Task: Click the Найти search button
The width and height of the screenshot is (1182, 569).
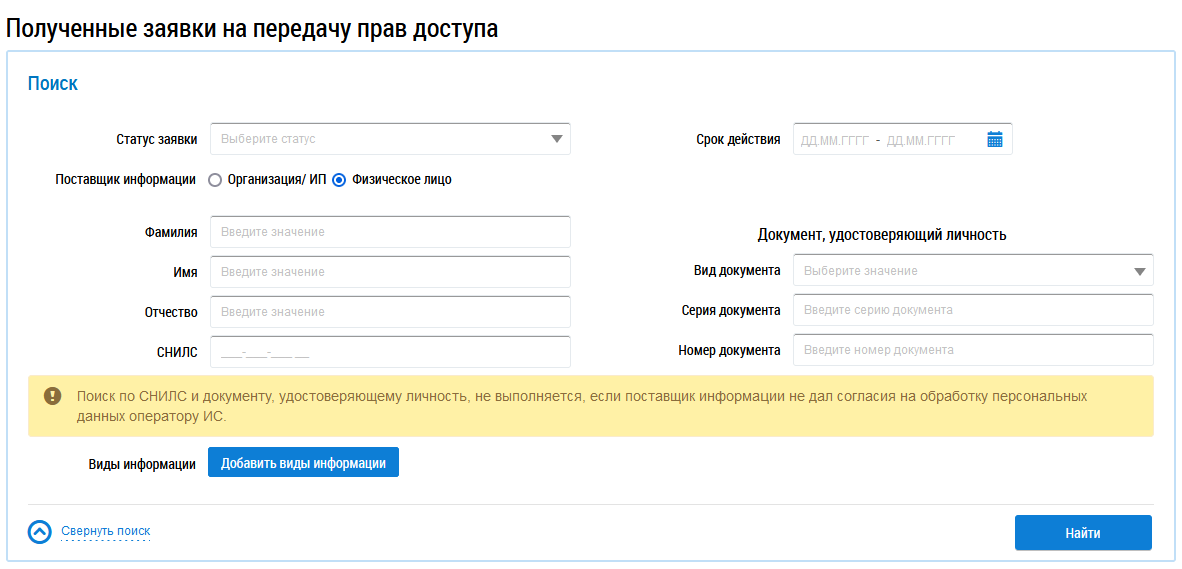Action: pos(1082,533)
